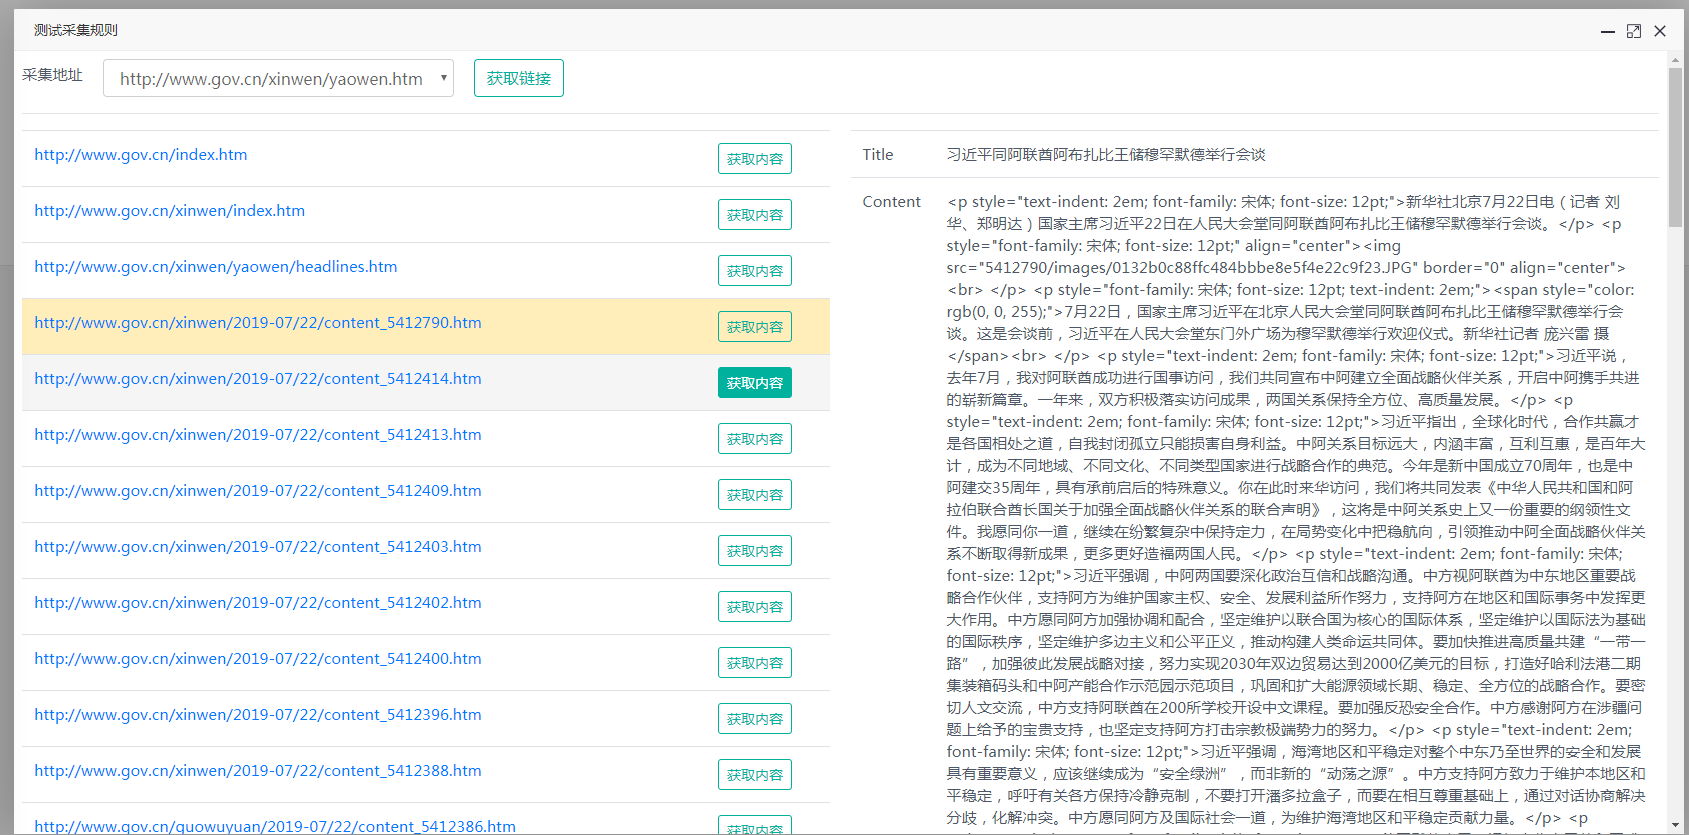Click 获取内容 for index.htm row
The image size is (1689, 835).
[754, 159]
